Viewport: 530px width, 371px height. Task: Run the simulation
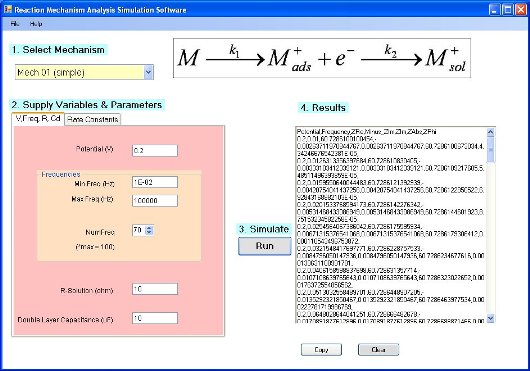[265, 246]
